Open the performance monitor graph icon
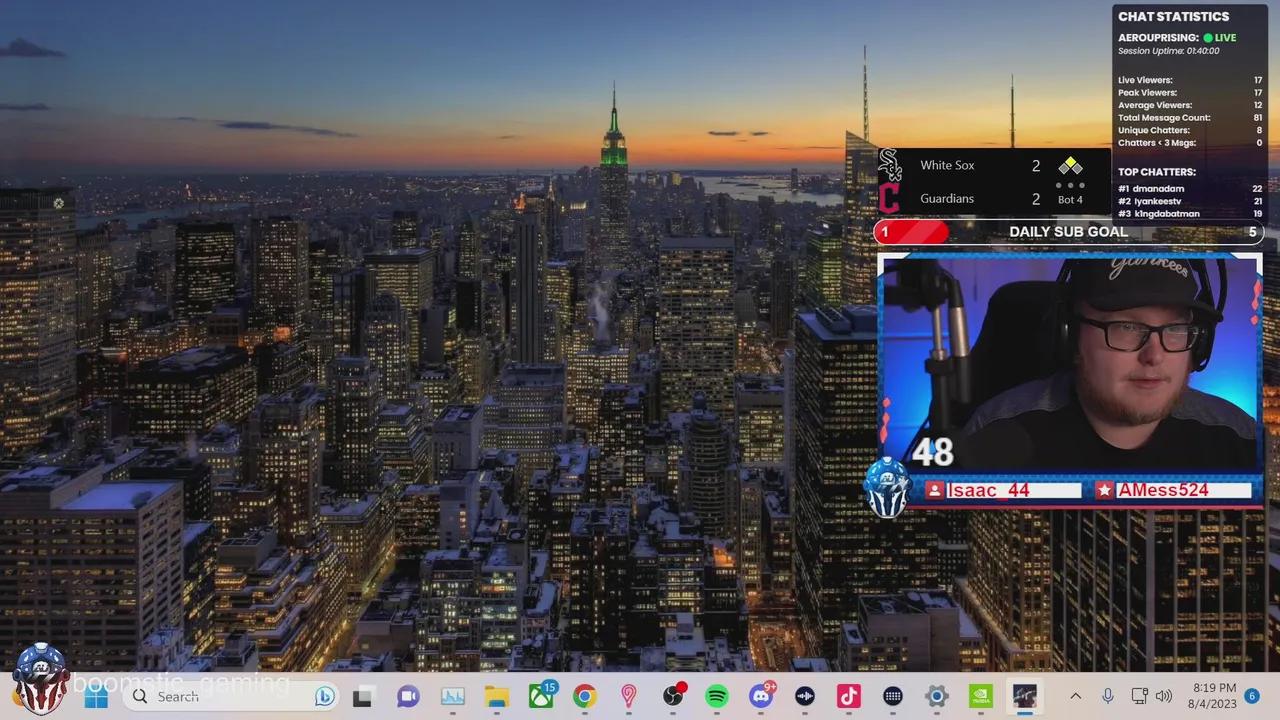The height and width of the screenshot is (720, 1280). pyautogui.click(x=452, y=696)
